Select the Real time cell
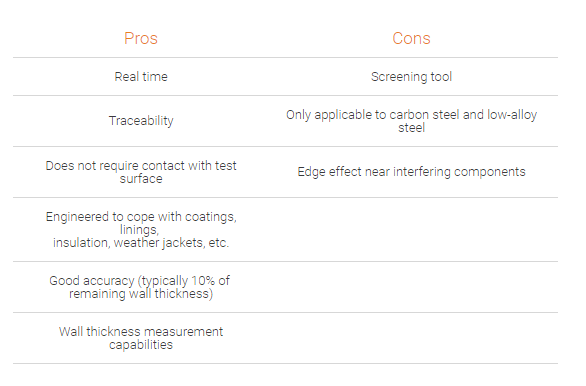586x386 pixels. tap(141, 77)
